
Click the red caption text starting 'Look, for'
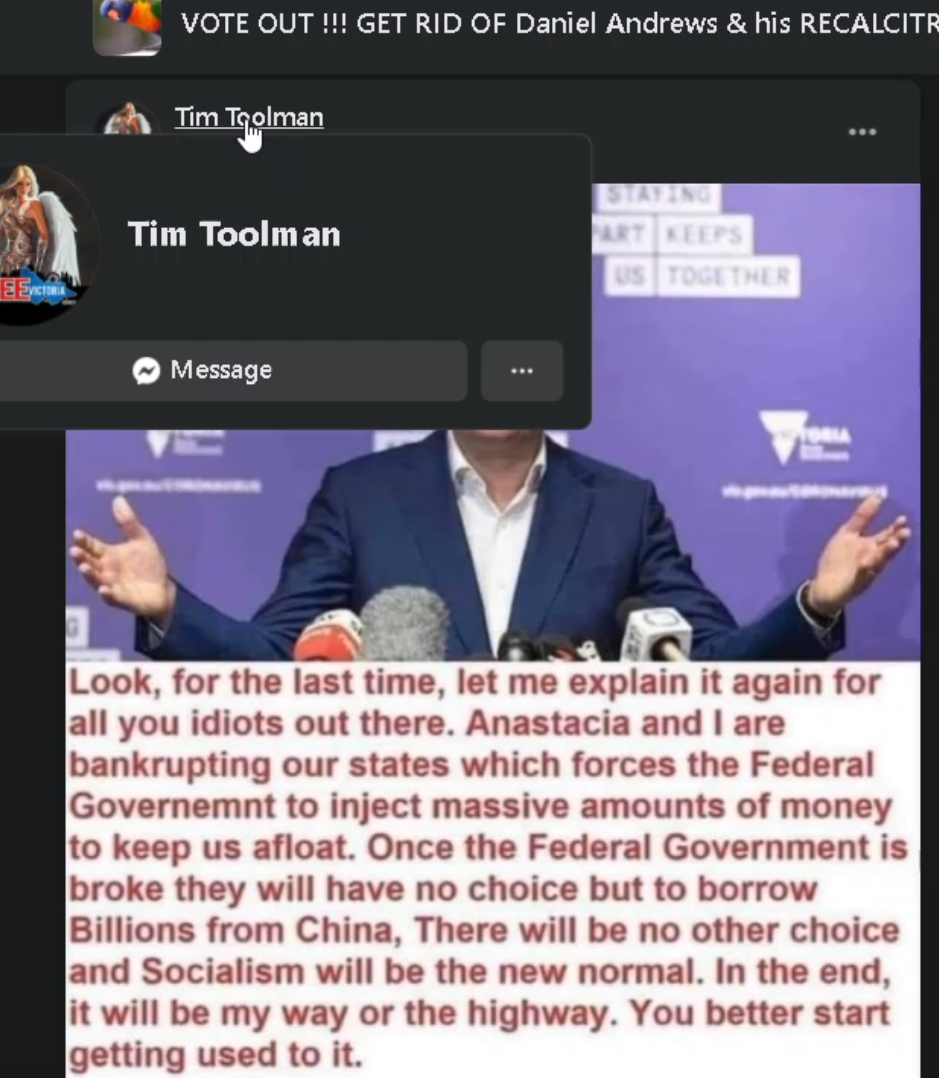coord(486,869)
